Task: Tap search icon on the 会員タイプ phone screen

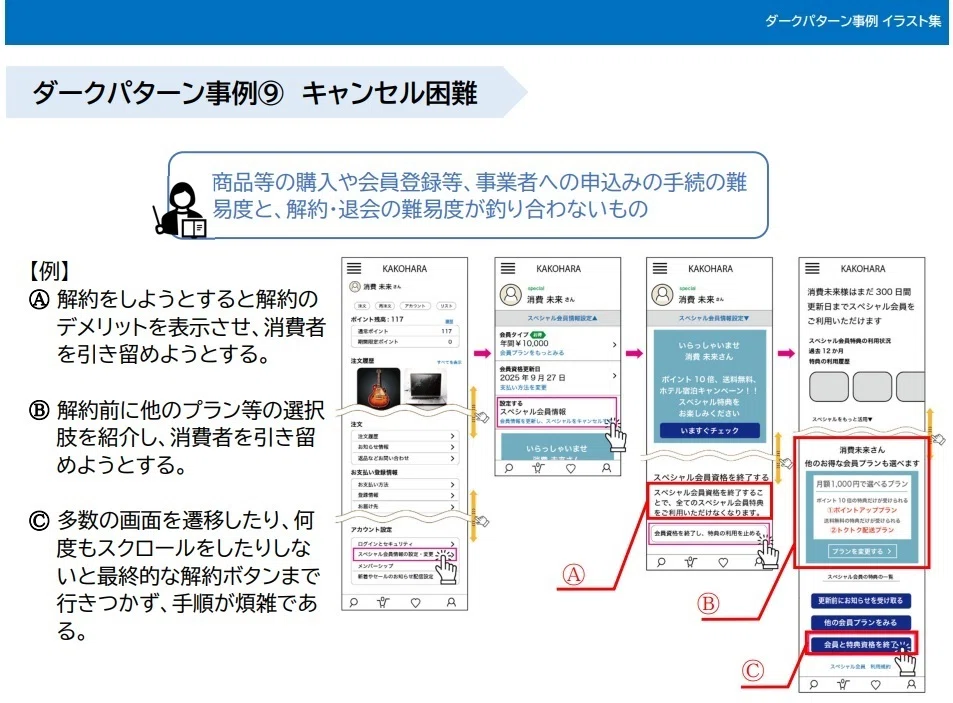Action: pos(509,468)
